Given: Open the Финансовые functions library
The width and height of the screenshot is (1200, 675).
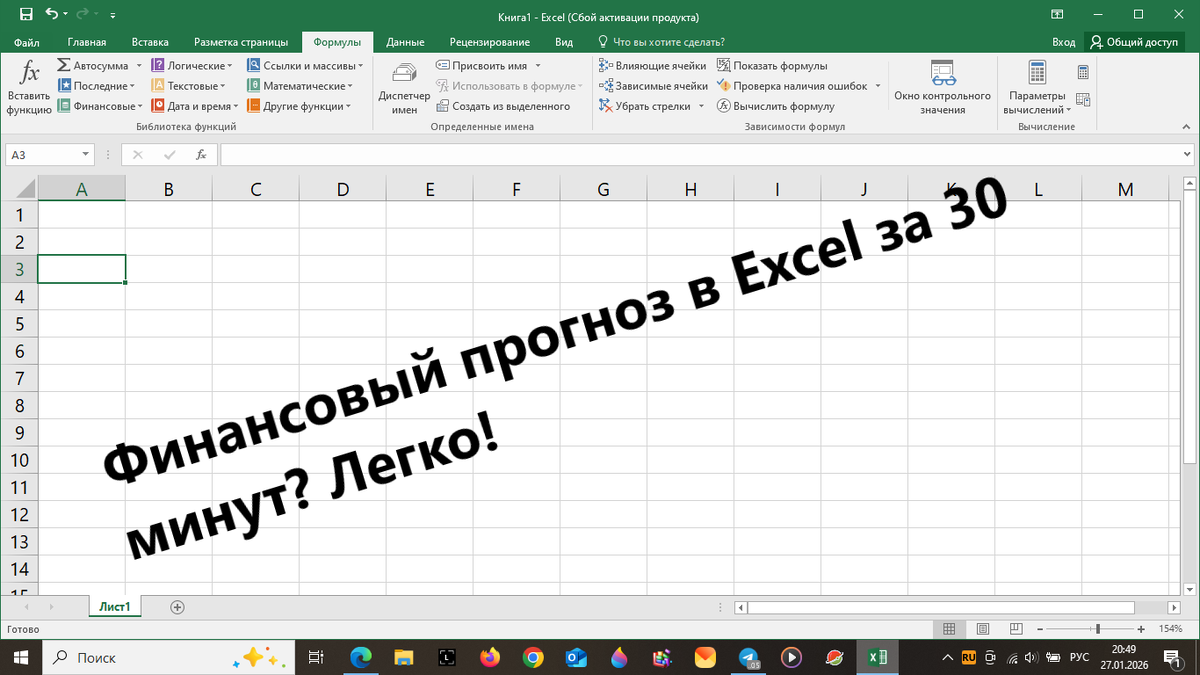Looking at the screenshot, I should point(98,106).
